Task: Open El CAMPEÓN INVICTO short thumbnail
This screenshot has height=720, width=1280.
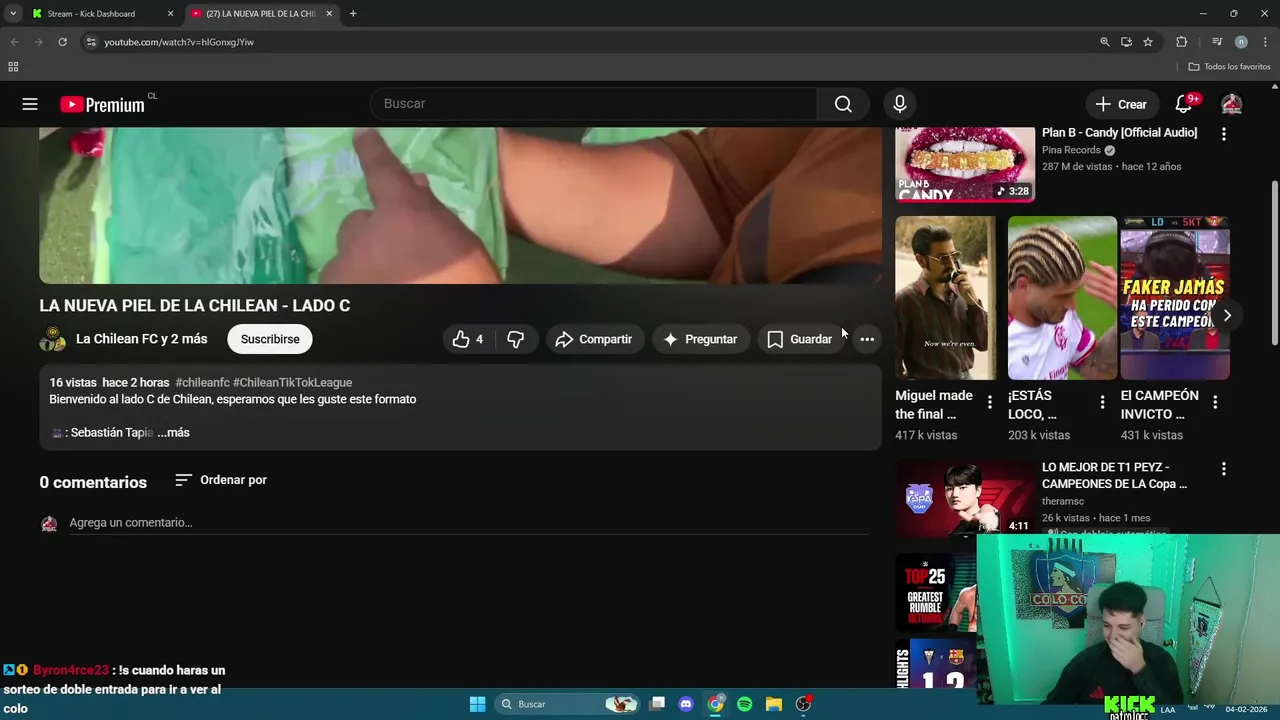Action: pos(1175,298)
